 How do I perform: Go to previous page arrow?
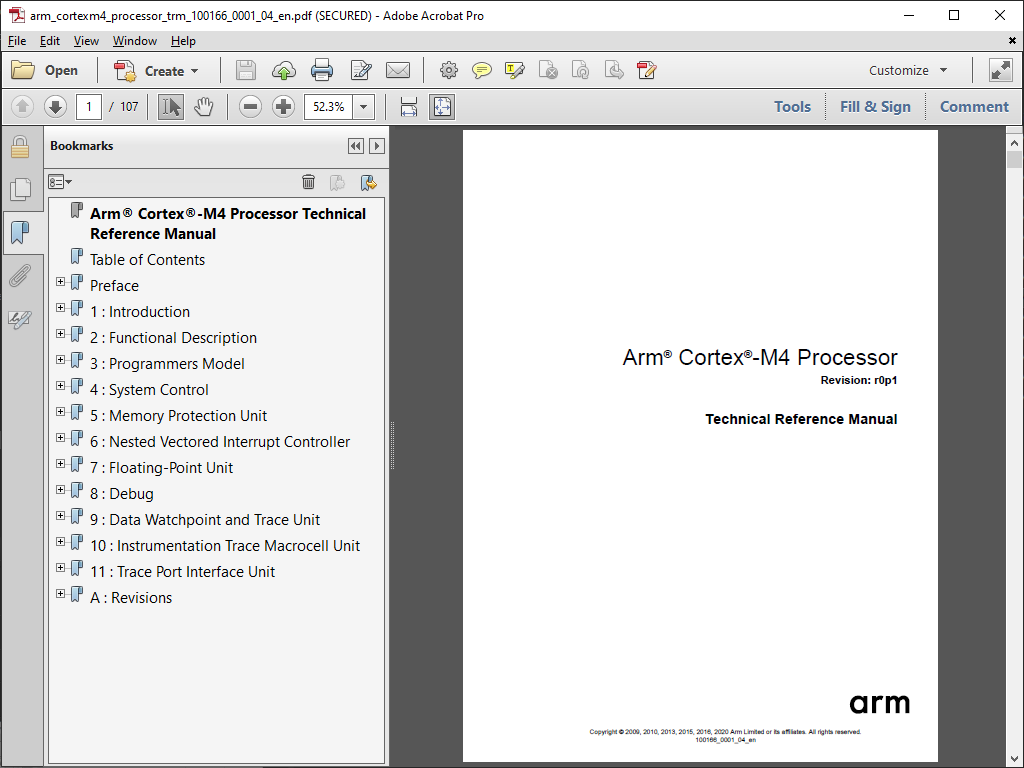click(22, 106)
